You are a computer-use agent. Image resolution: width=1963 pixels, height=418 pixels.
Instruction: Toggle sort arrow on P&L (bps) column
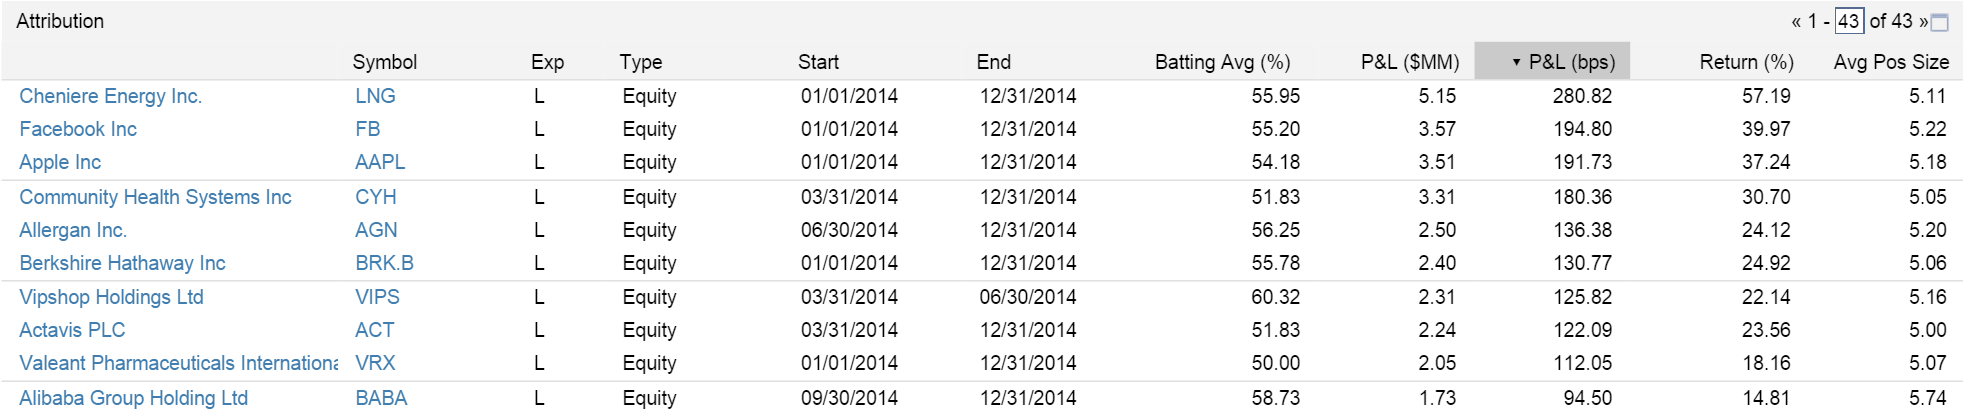point(1516,62)
